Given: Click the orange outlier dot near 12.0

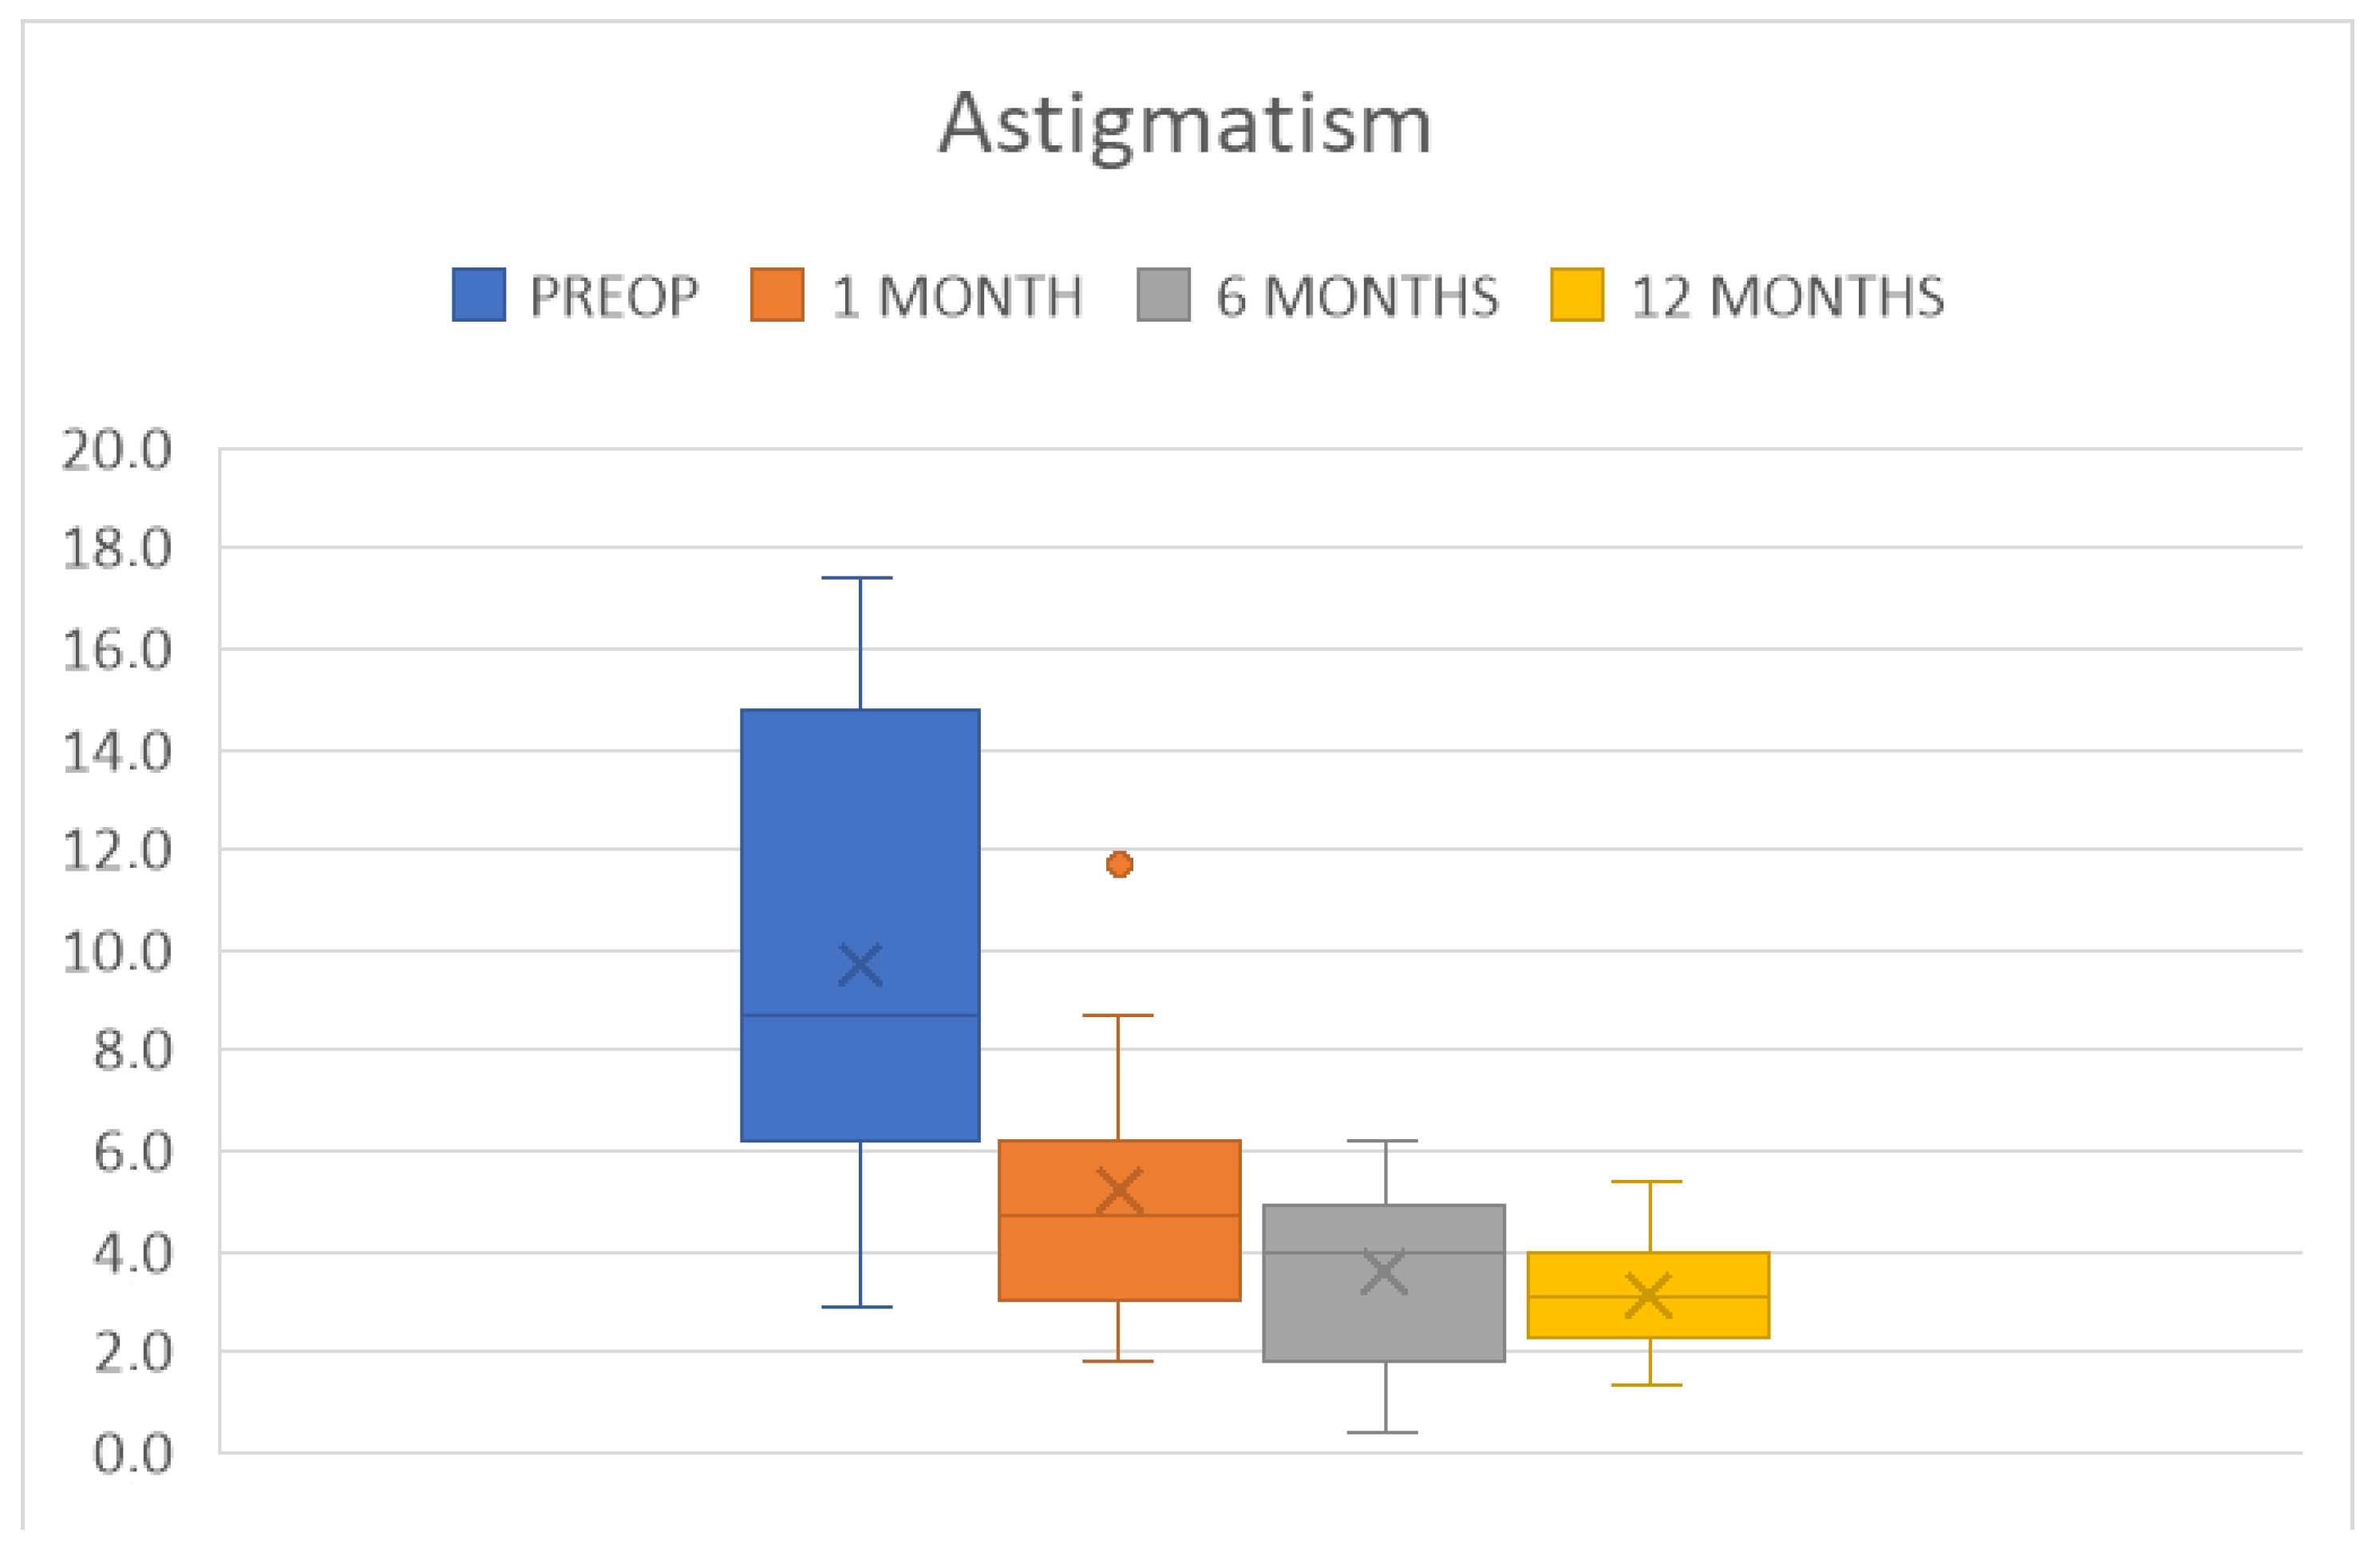Looking at the screenshot, I should click(x=1119, y=864).
